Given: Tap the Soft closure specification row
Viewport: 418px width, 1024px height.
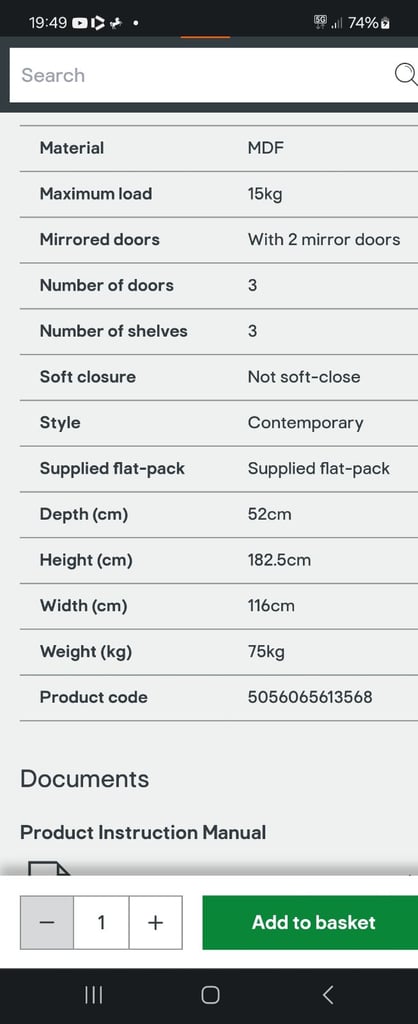Looking at the screenshot, I should (219, 377).
